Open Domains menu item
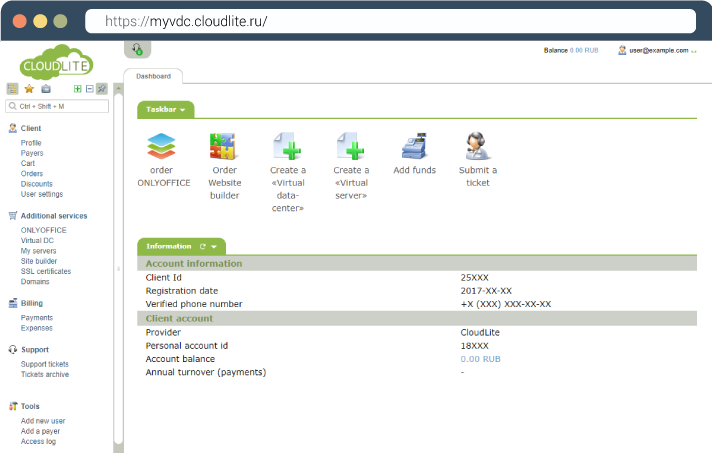 pos(35,281)
